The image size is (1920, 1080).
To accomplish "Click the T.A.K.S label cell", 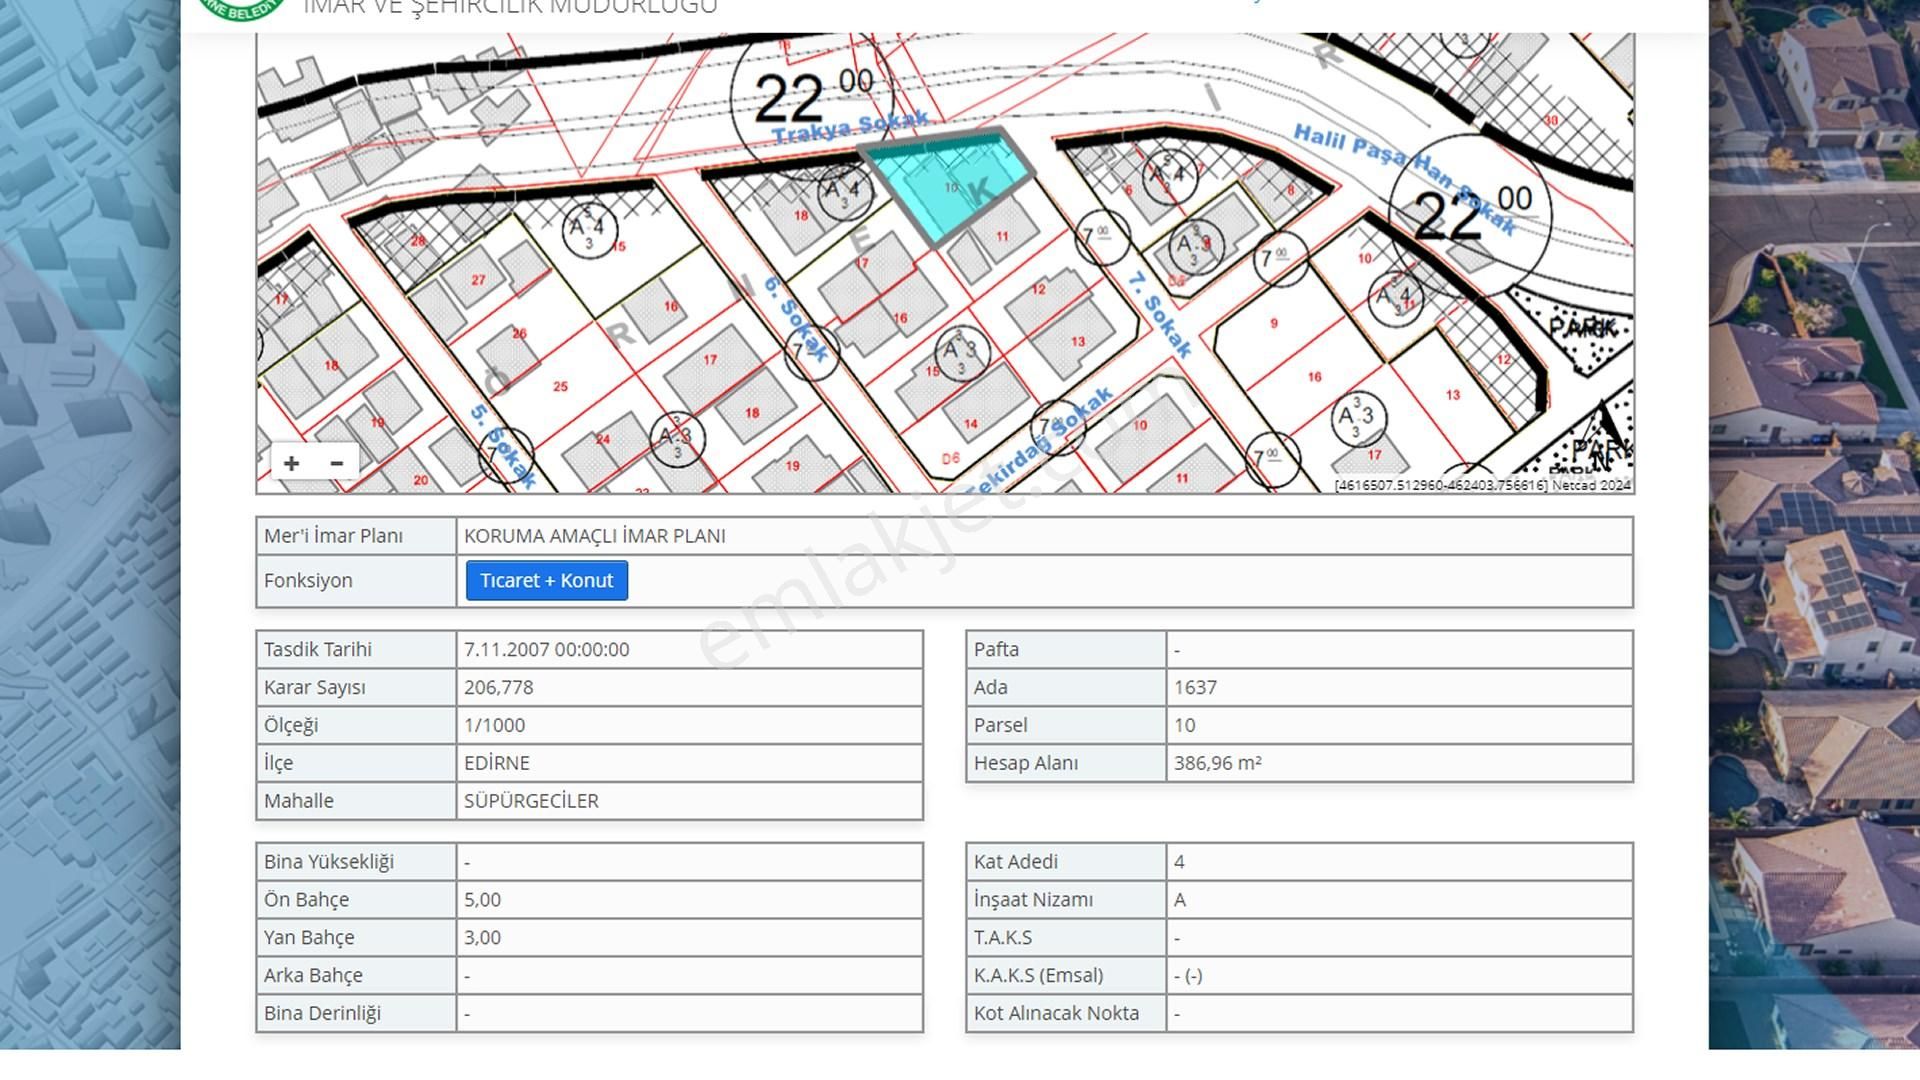I will pyautogui.click(x=1066, y=938).
